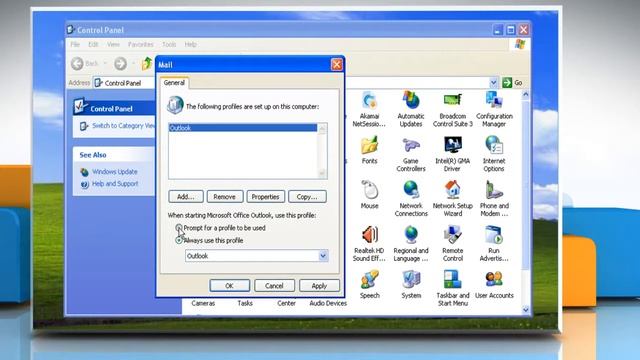Open the View menu
This screenshot has width=640, height=360.
point(113,44)
